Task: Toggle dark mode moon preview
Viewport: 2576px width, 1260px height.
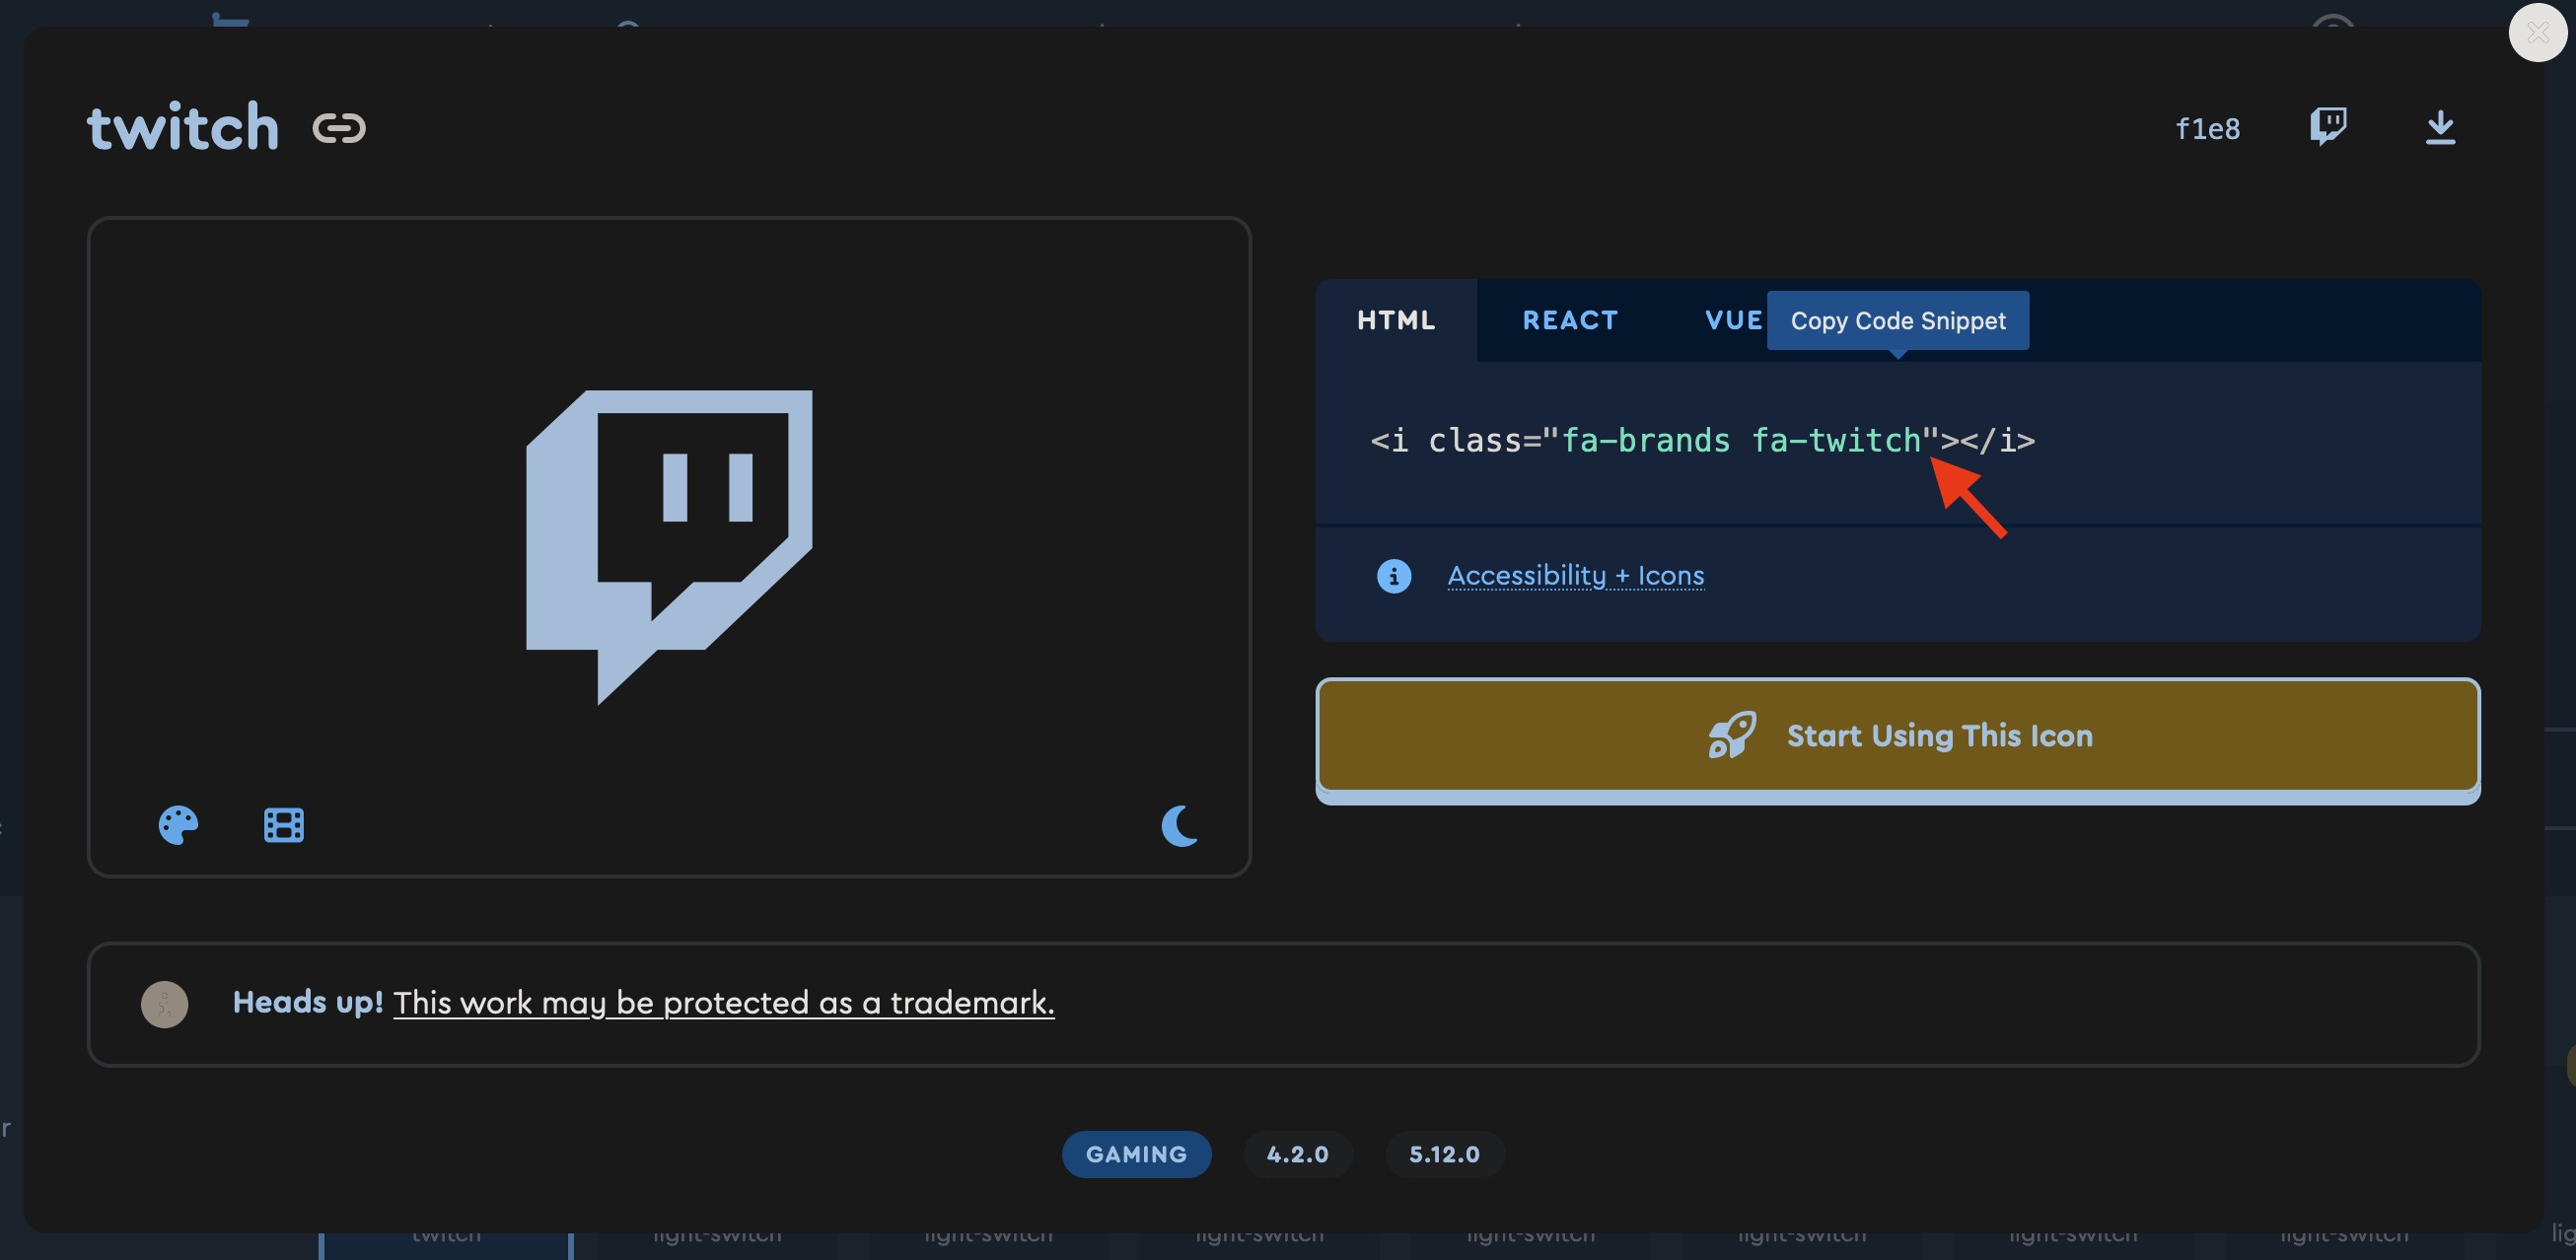Action: point(1179,826)
